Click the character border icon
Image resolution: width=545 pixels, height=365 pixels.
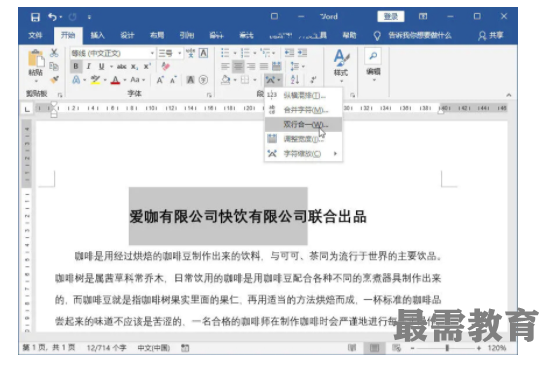tap(204, 53)
